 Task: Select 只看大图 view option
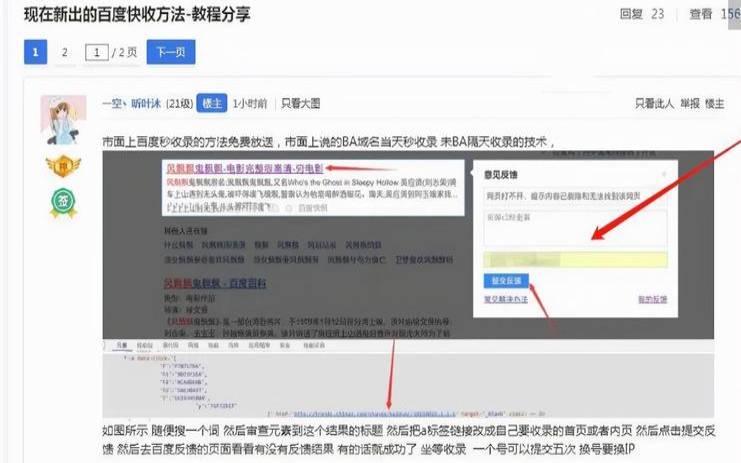pyautogui.click(x=301, y=103)
